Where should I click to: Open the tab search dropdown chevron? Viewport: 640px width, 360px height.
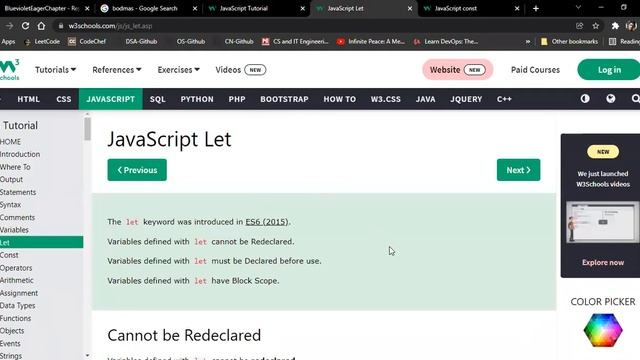coord(578,8)
